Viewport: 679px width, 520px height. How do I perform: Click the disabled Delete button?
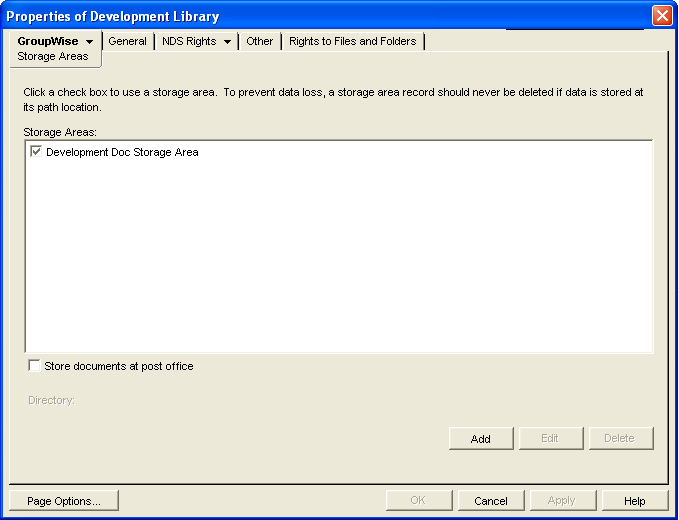click(x=620, y=439)
